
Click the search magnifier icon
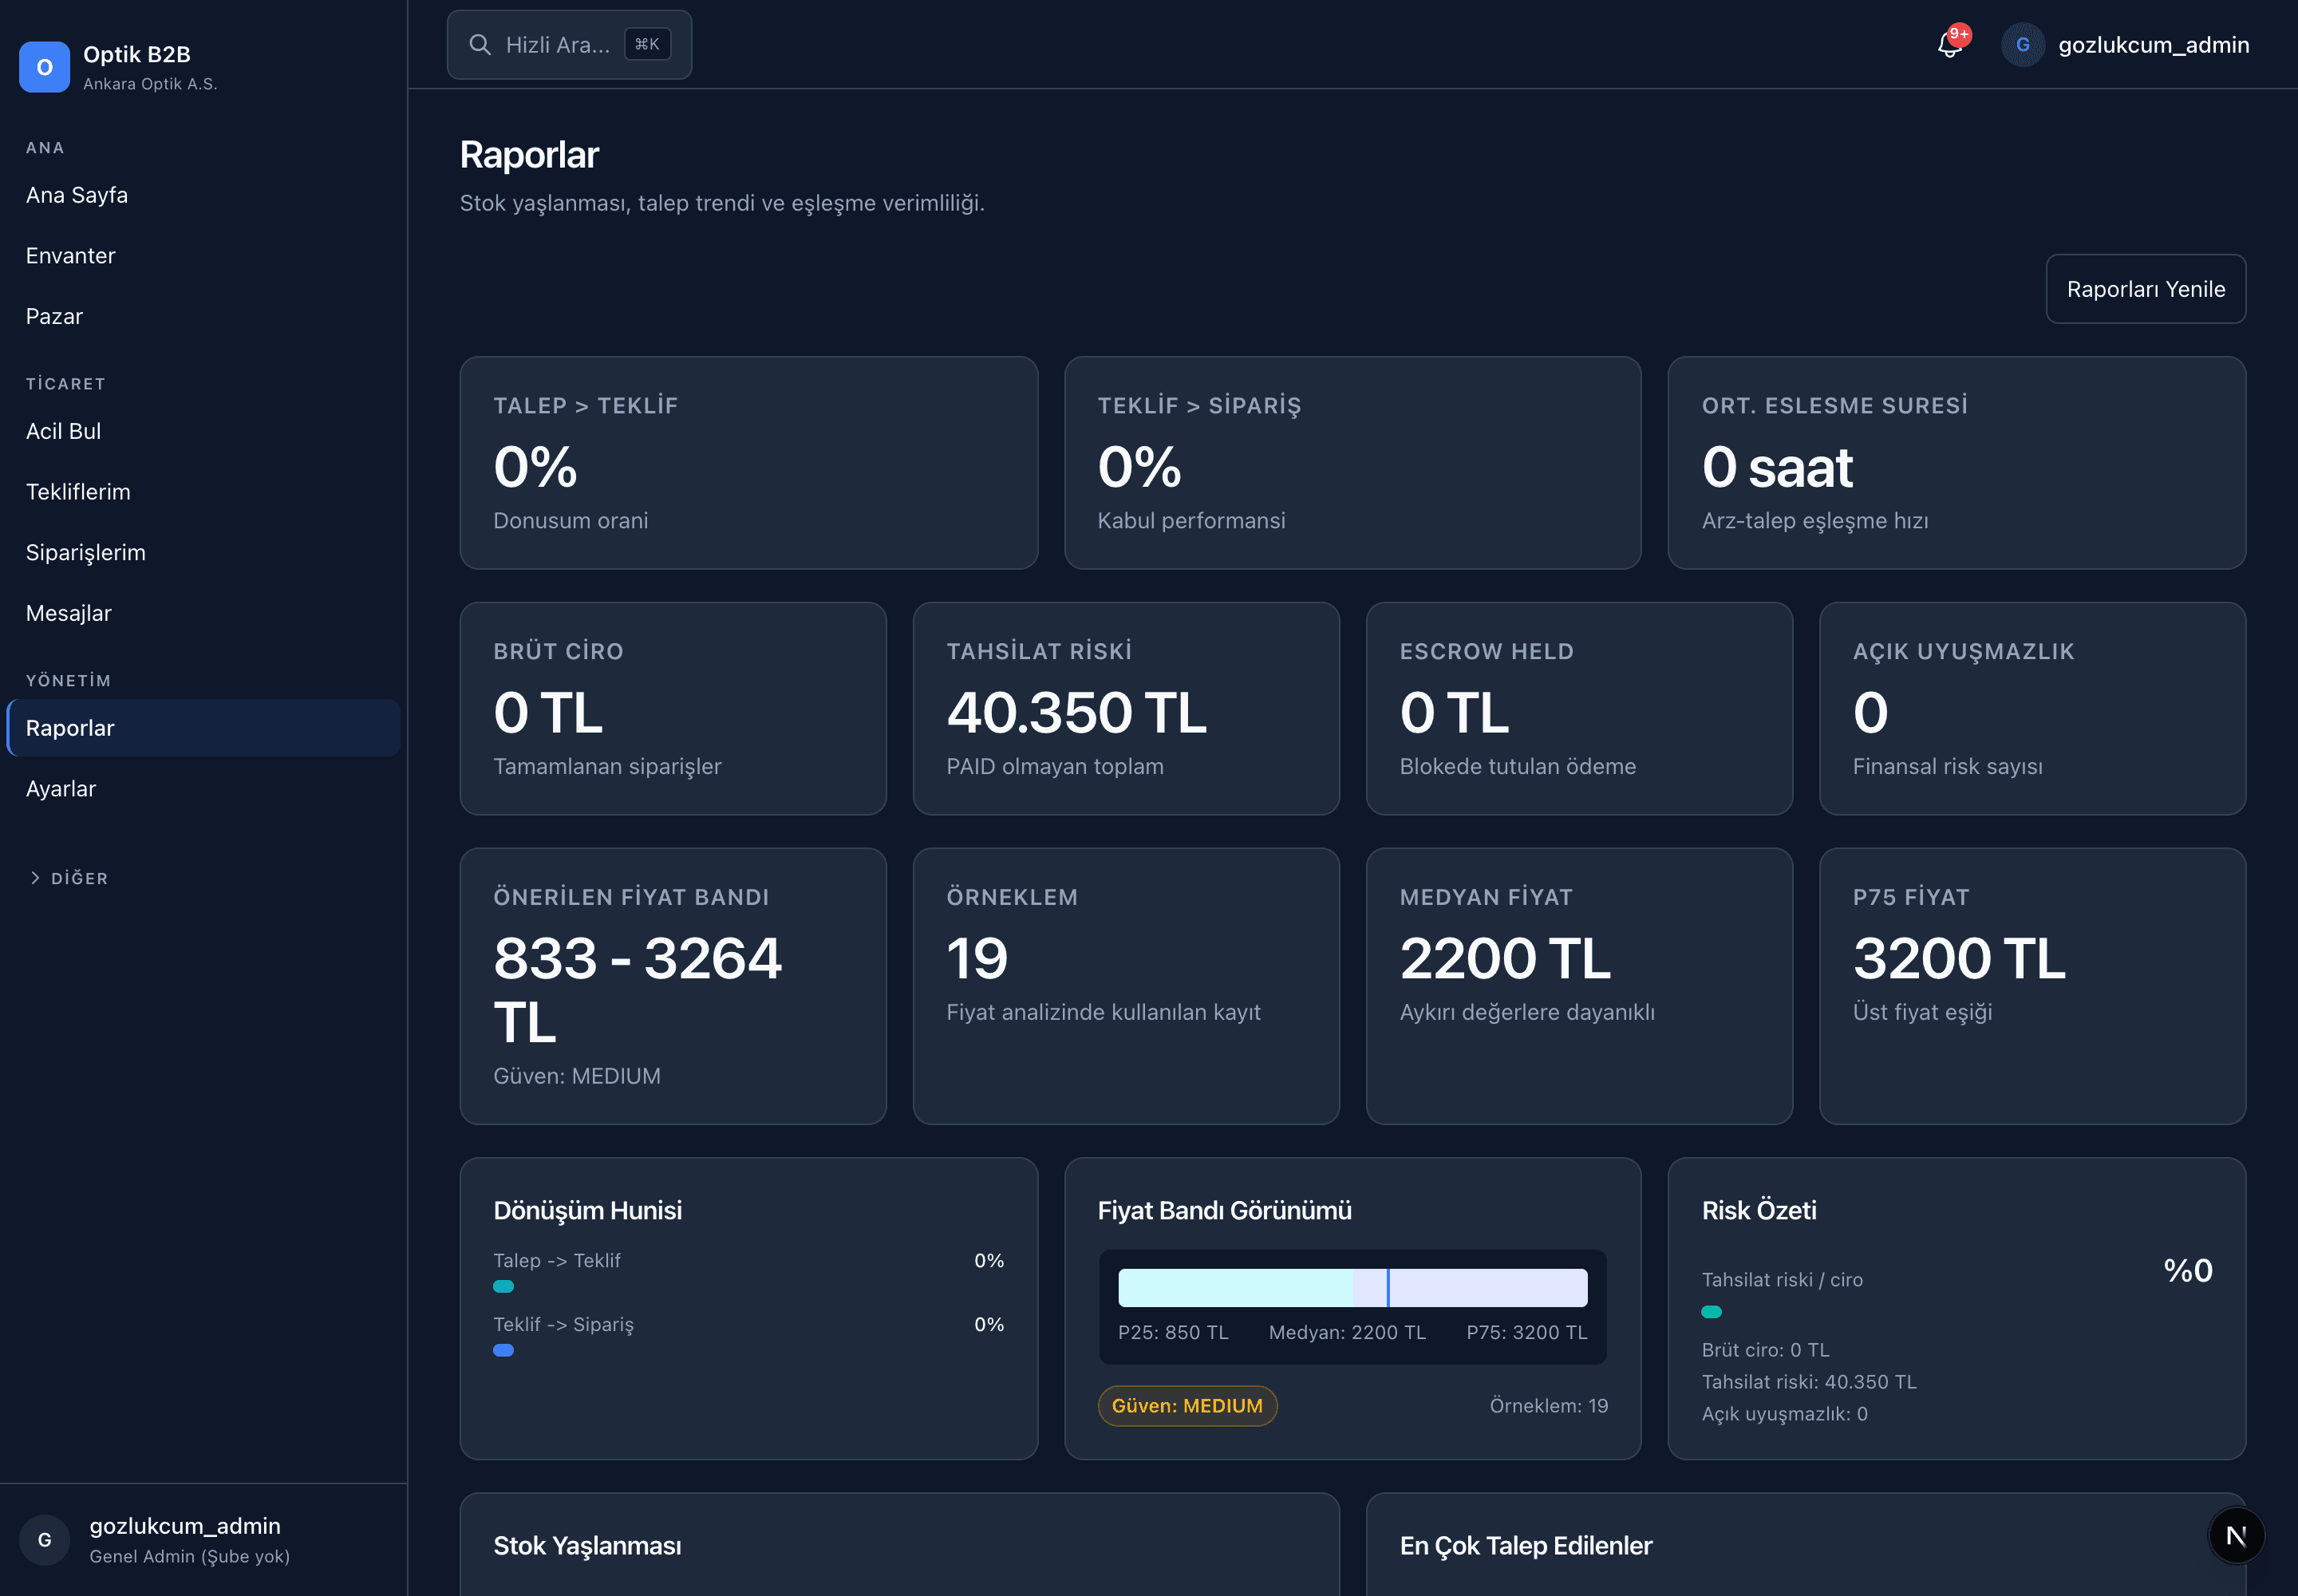[x=480, y=45]
